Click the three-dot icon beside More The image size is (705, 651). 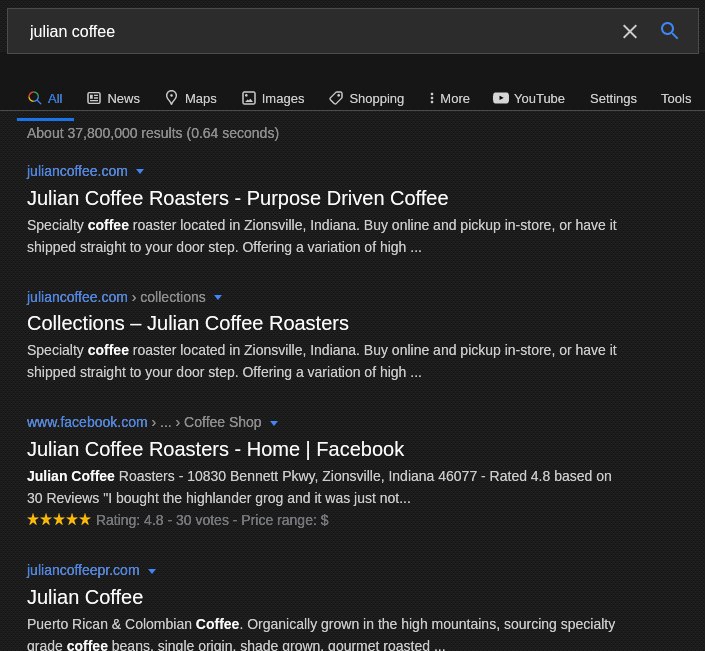432,98
